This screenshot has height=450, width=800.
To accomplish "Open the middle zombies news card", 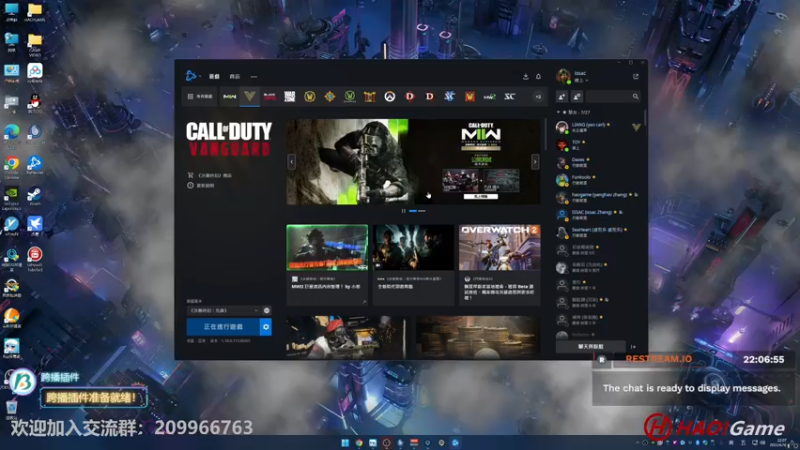I will click(x=413, y=265).
